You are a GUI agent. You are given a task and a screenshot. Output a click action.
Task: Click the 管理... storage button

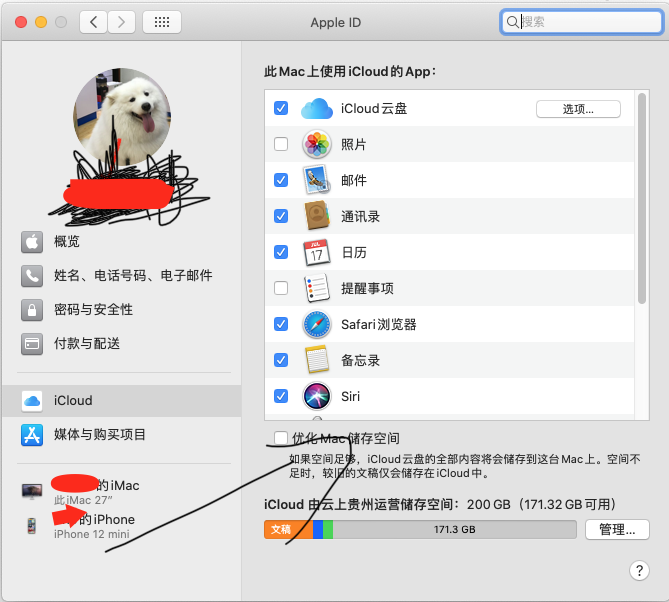click(617, 529)
